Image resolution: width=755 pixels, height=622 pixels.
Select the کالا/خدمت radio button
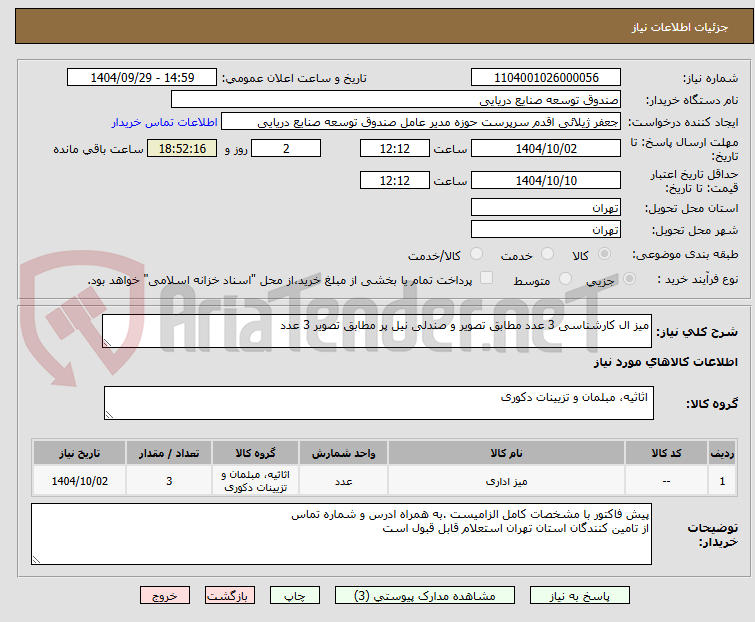476,254
